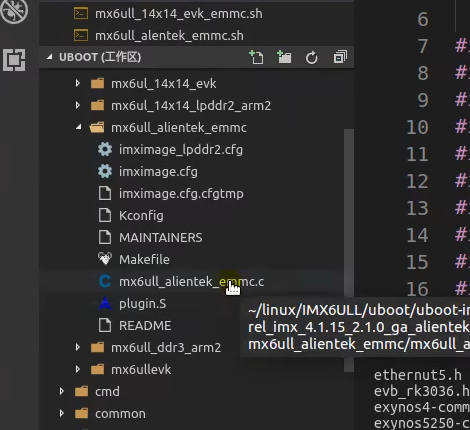Click assembly icon of plugin.S

coord(105,303)
